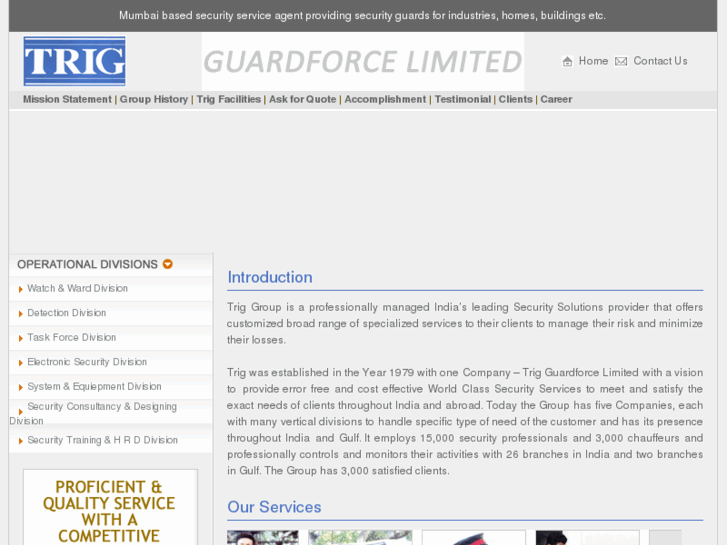727x545 pixels.
Task: Open Watch & Ward Division link
Action: tap(77, 289)
